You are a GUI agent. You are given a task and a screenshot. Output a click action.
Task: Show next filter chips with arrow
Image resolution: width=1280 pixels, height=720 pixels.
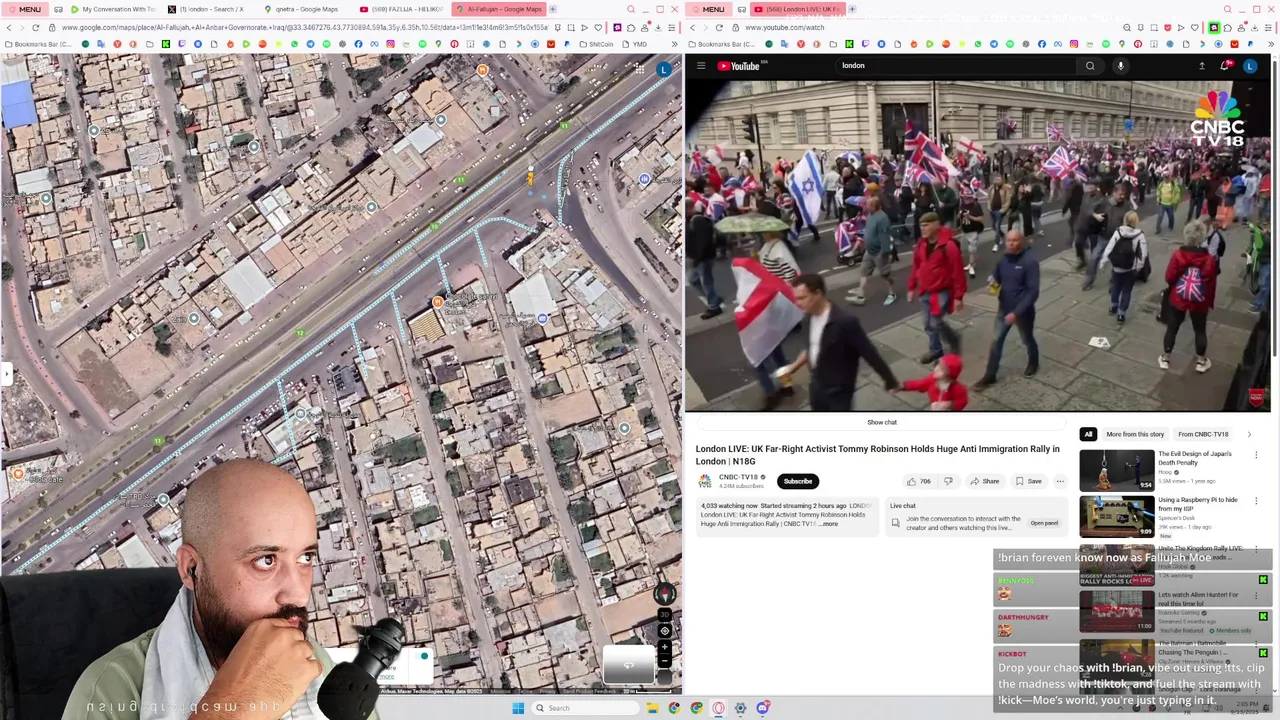coord(1248,434)
